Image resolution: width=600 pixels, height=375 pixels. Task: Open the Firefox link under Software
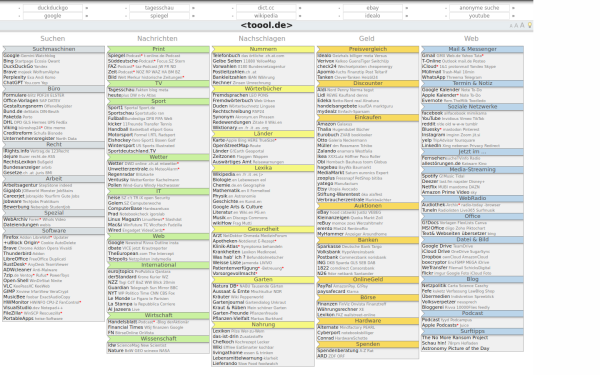11,237
